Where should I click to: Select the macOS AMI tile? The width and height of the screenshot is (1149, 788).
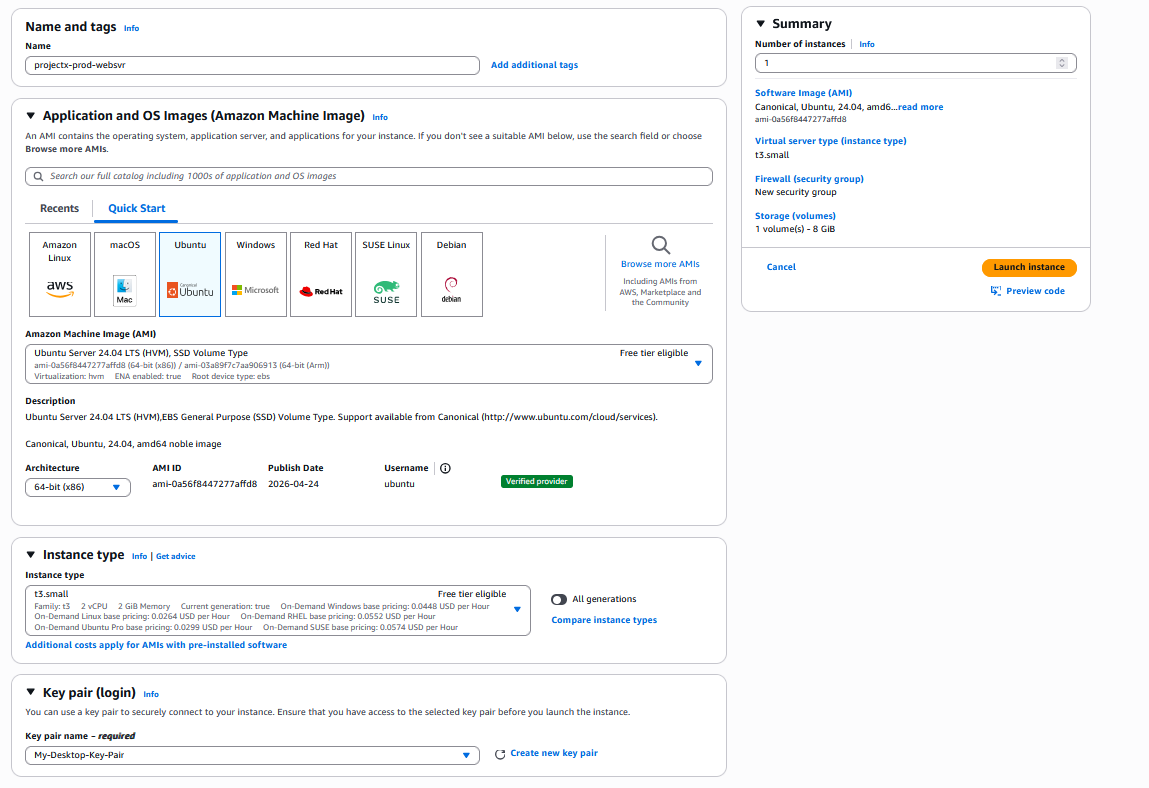pyautogui.click(x=125, y=274)
